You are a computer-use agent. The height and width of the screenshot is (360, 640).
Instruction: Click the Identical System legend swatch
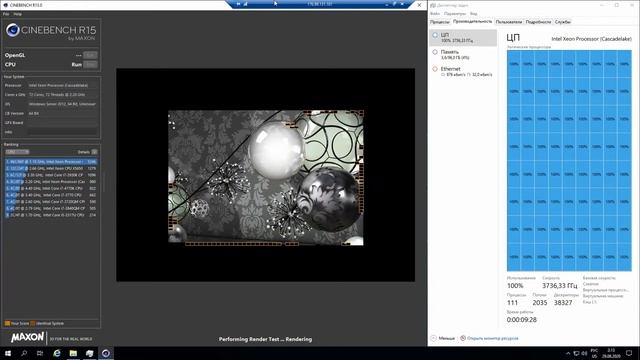[x=33, y=323]
